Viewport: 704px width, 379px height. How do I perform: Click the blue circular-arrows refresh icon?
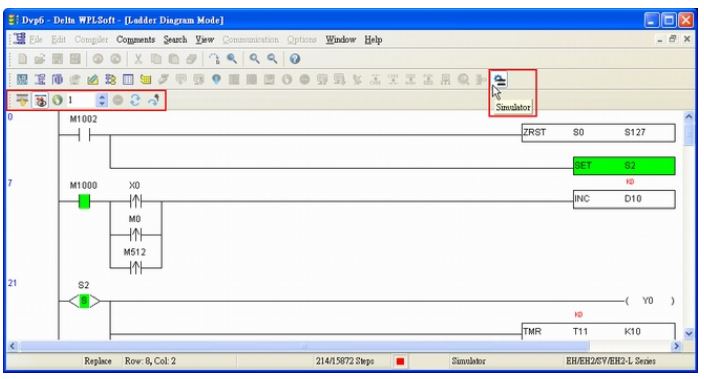(x=135, y=100)
